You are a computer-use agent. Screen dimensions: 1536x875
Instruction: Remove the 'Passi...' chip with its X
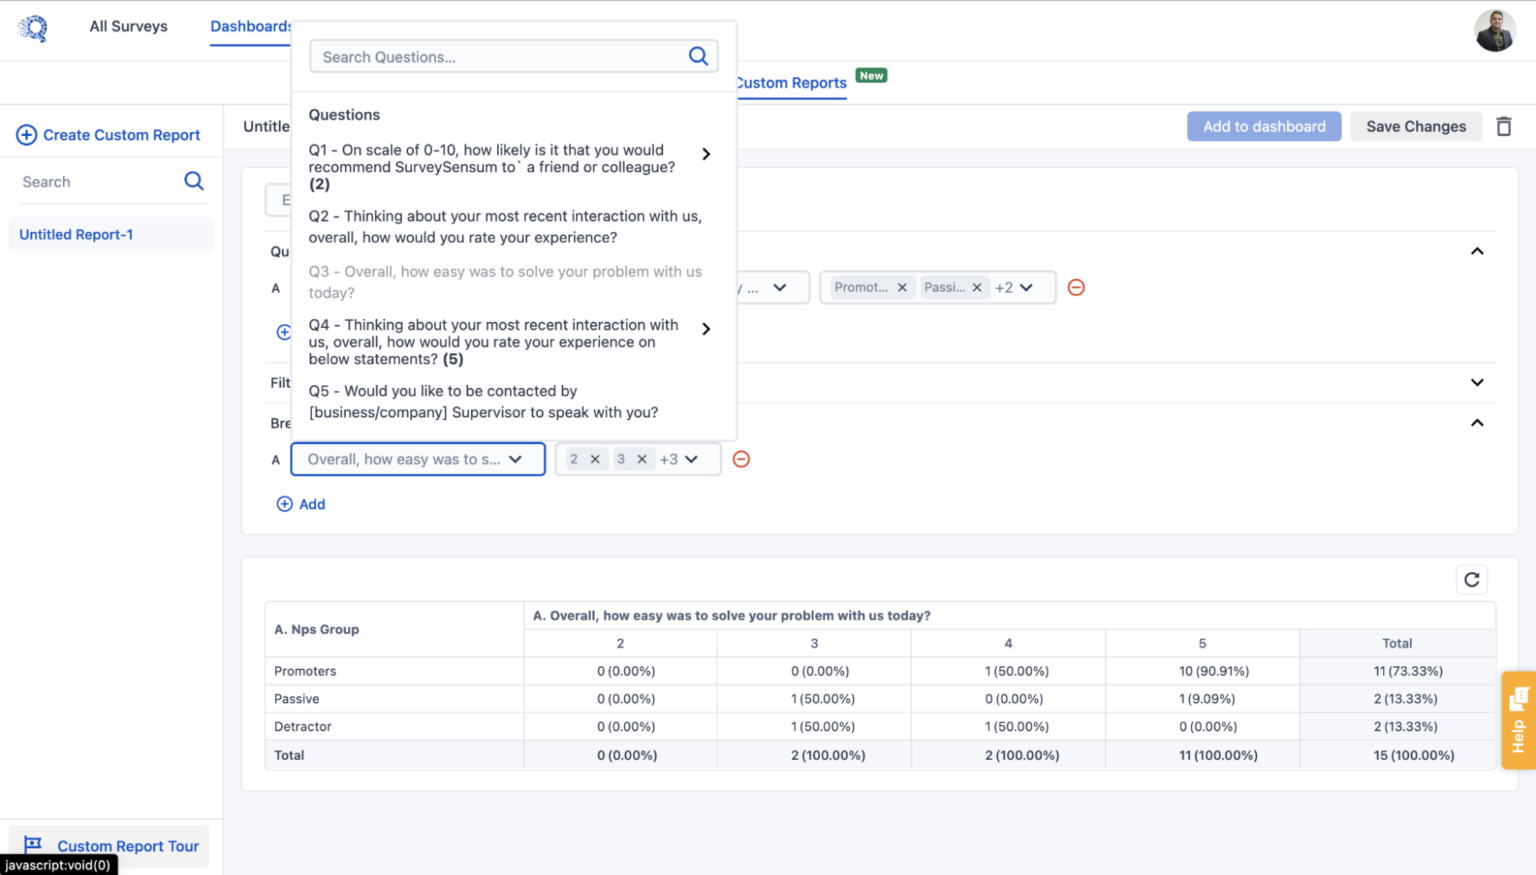click(x=977, y=287)
